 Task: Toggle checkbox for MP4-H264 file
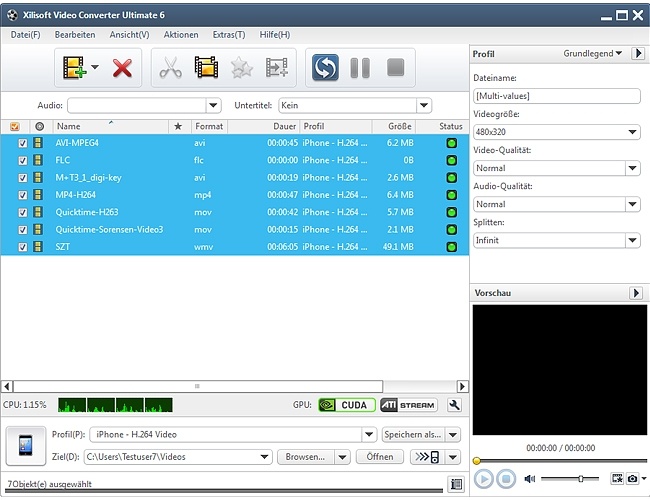23,194
